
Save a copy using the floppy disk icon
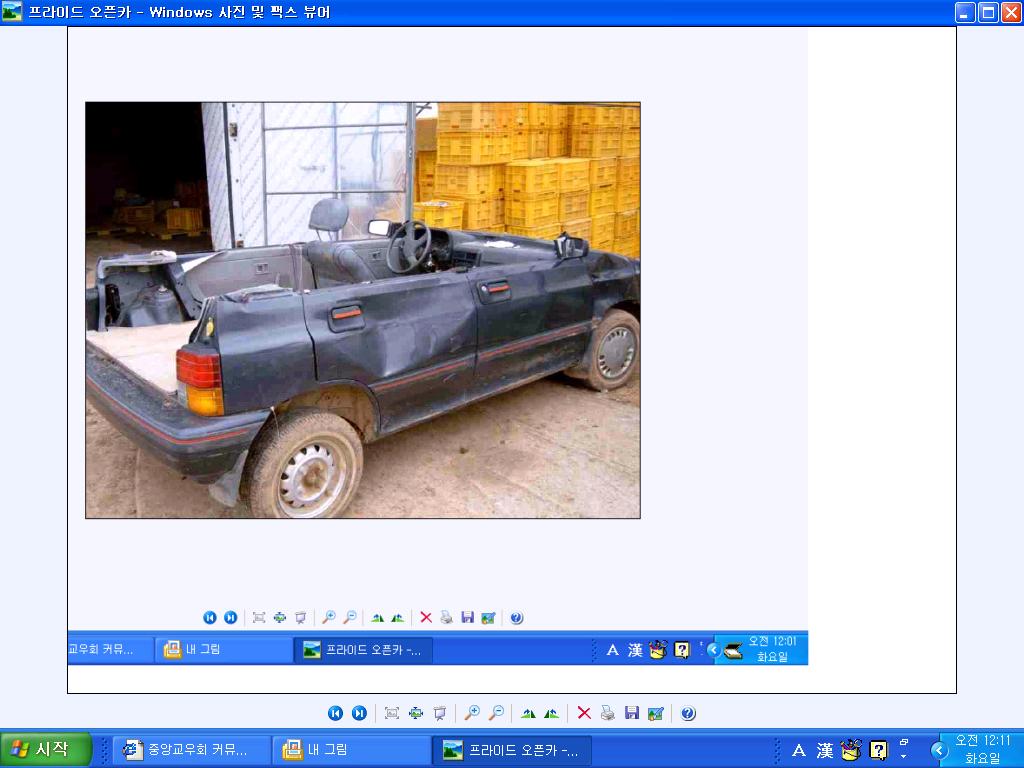coord(631,713)
